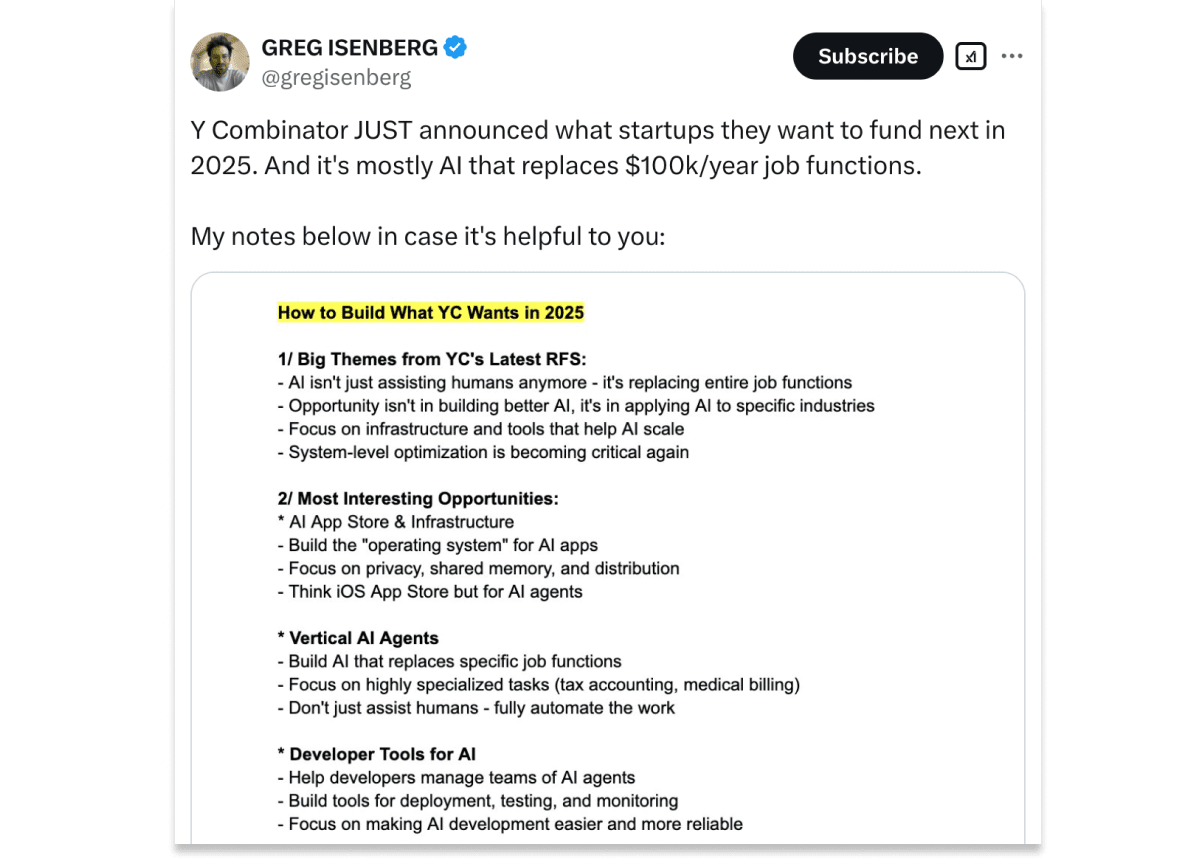
Task: Open the three-dot more options menu
Action: (x=1012, y=56)
